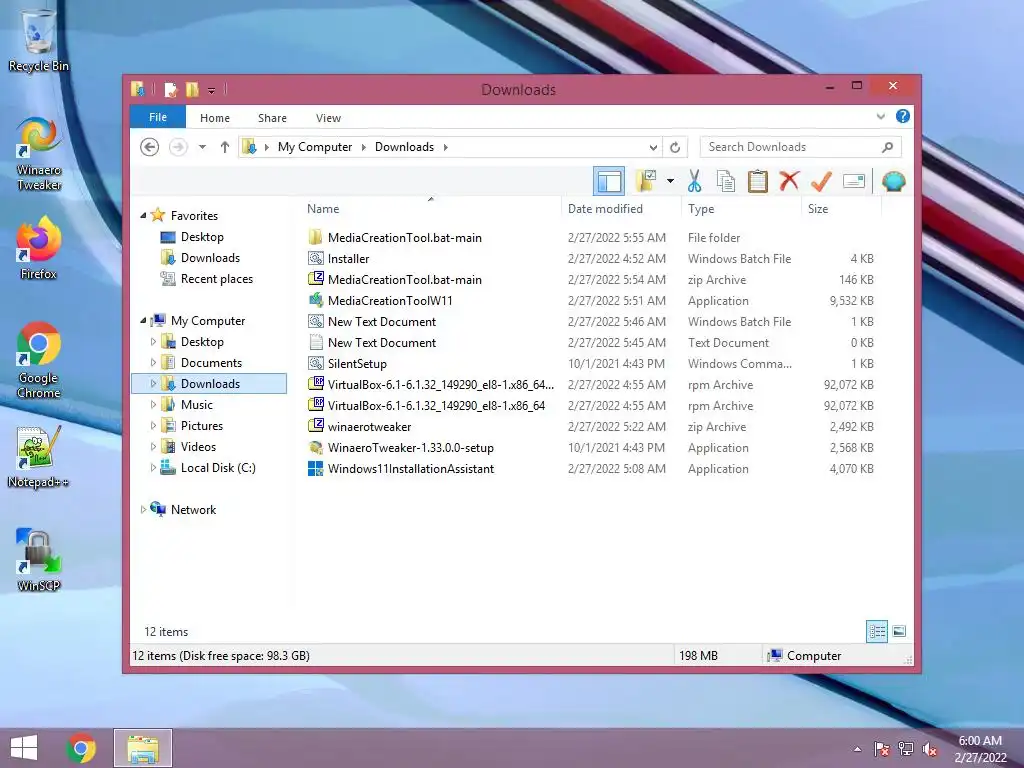The width and height of the screenshot is (1024, 768).
Task: Click the Properties icon in title bar
Action: click(x=170, y=89)
